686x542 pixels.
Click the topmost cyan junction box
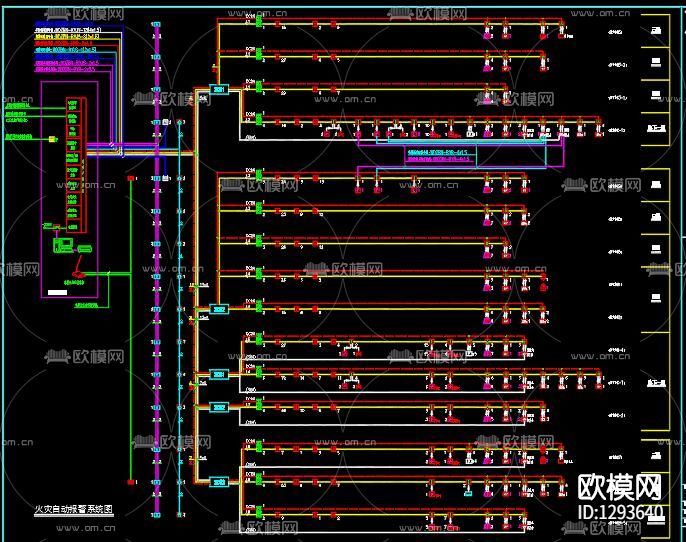219,89
